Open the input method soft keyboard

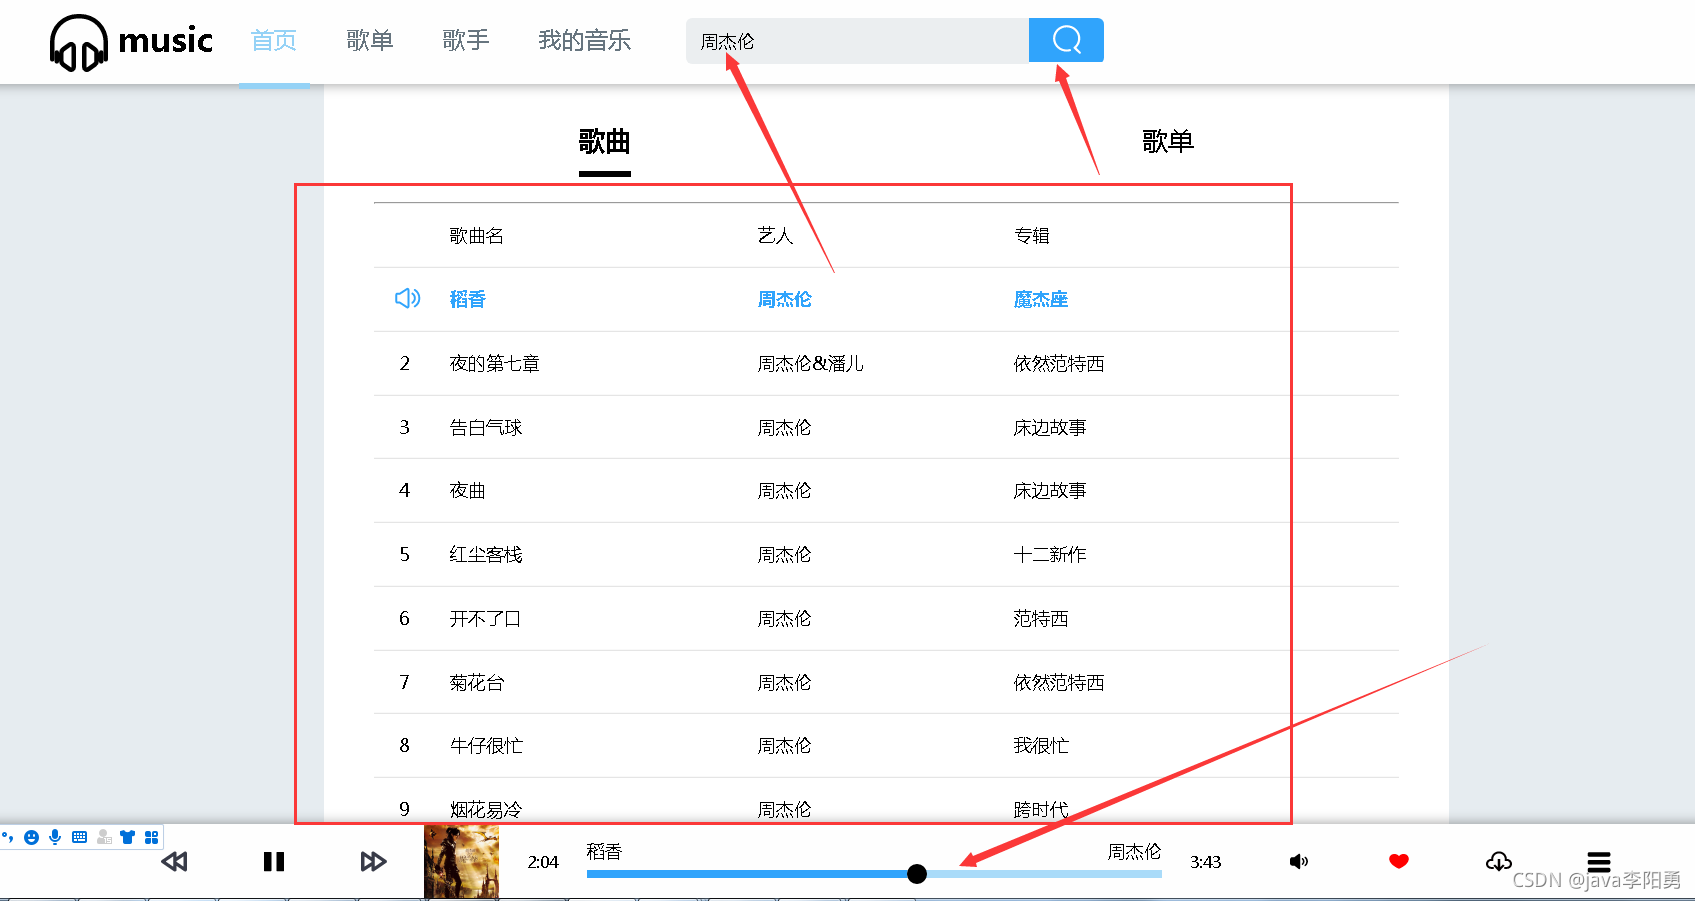(79, 837)
